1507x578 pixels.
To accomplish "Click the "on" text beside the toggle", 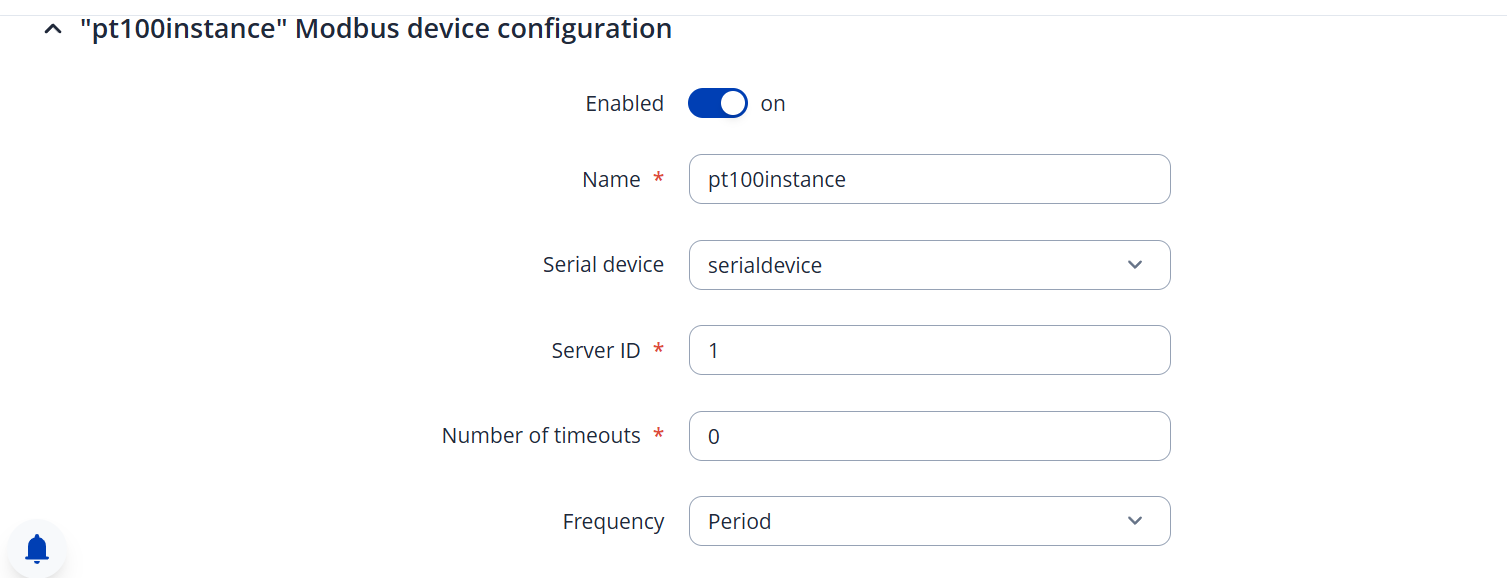I will pos(773,104).
